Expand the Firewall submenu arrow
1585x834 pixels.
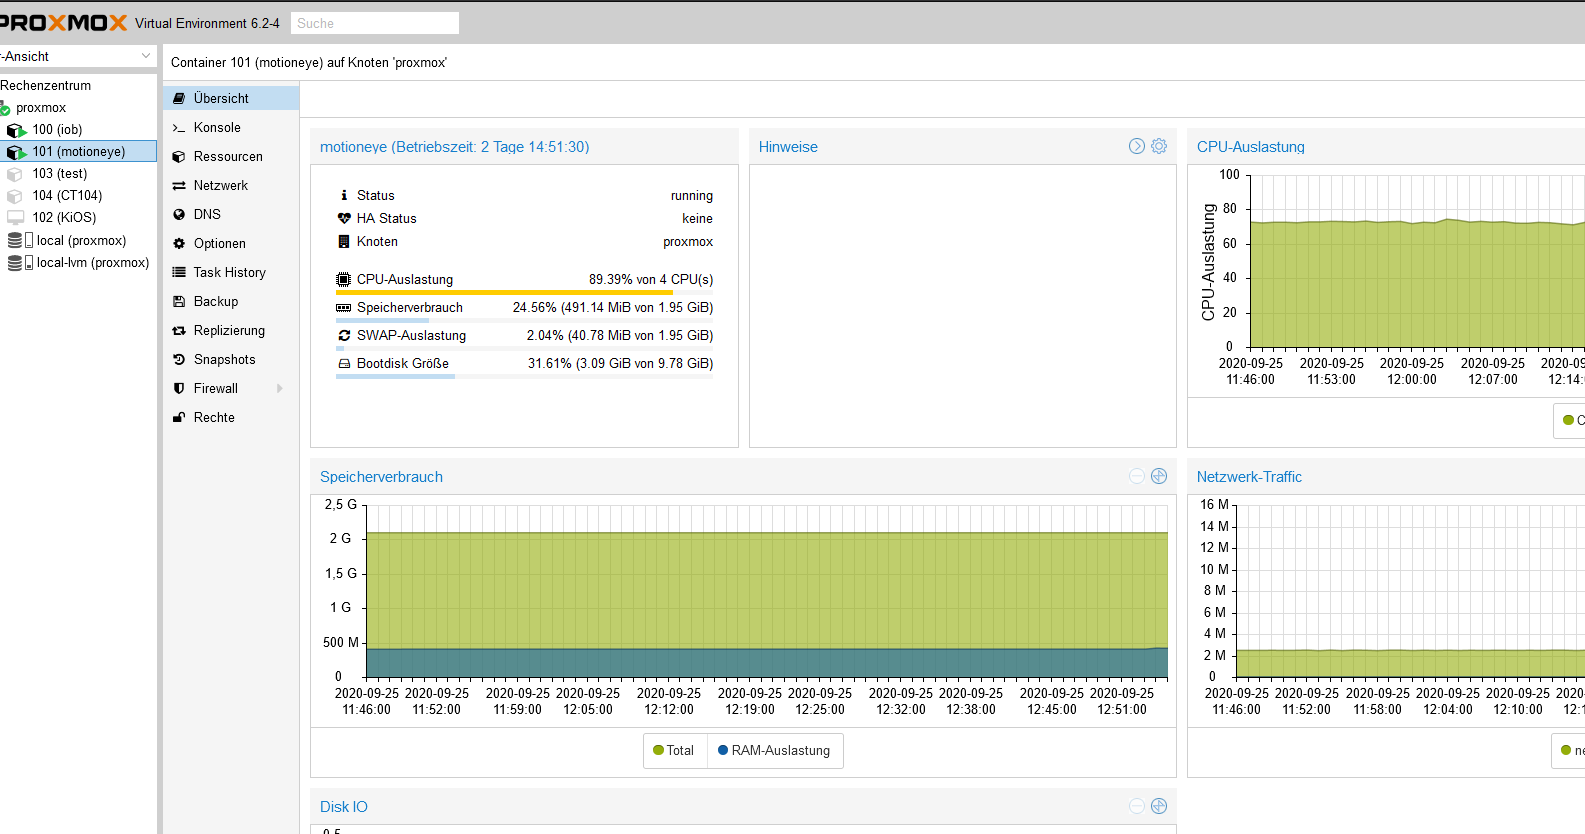coord(280,388)
